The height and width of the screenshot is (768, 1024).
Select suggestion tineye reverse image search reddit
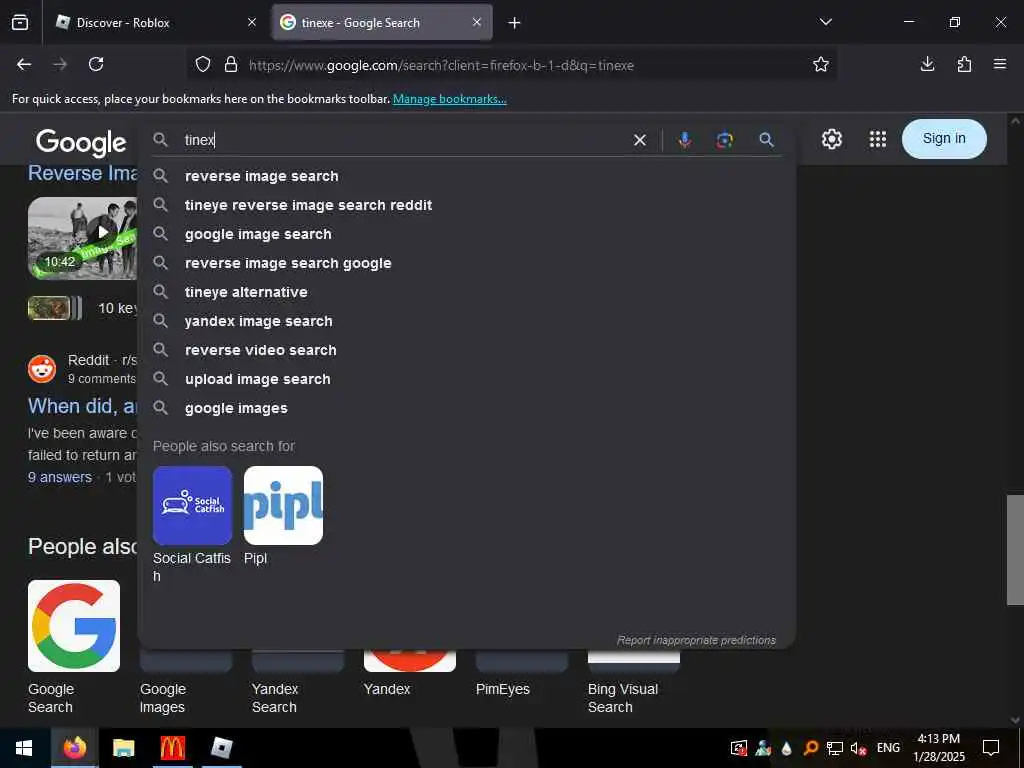pyautogui.click(x=467, y=205)
